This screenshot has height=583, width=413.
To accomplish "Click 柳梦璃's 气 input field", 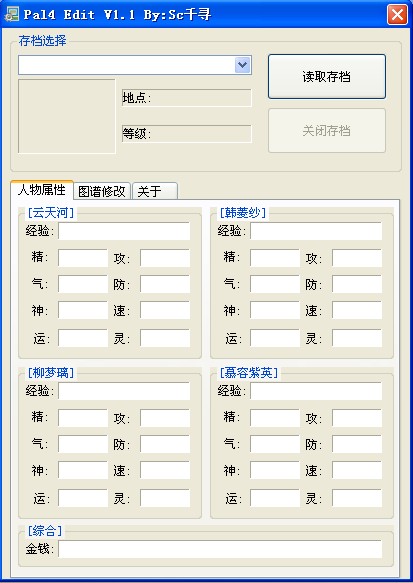I will (x=83, y=444).
